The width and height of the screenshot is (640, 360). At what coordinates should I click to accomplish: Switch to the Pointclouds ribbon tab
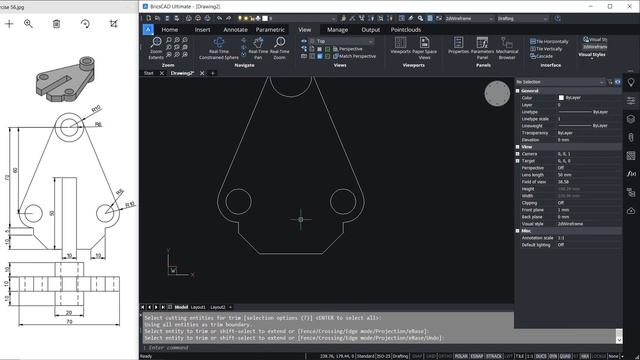(x=406, y=30)
